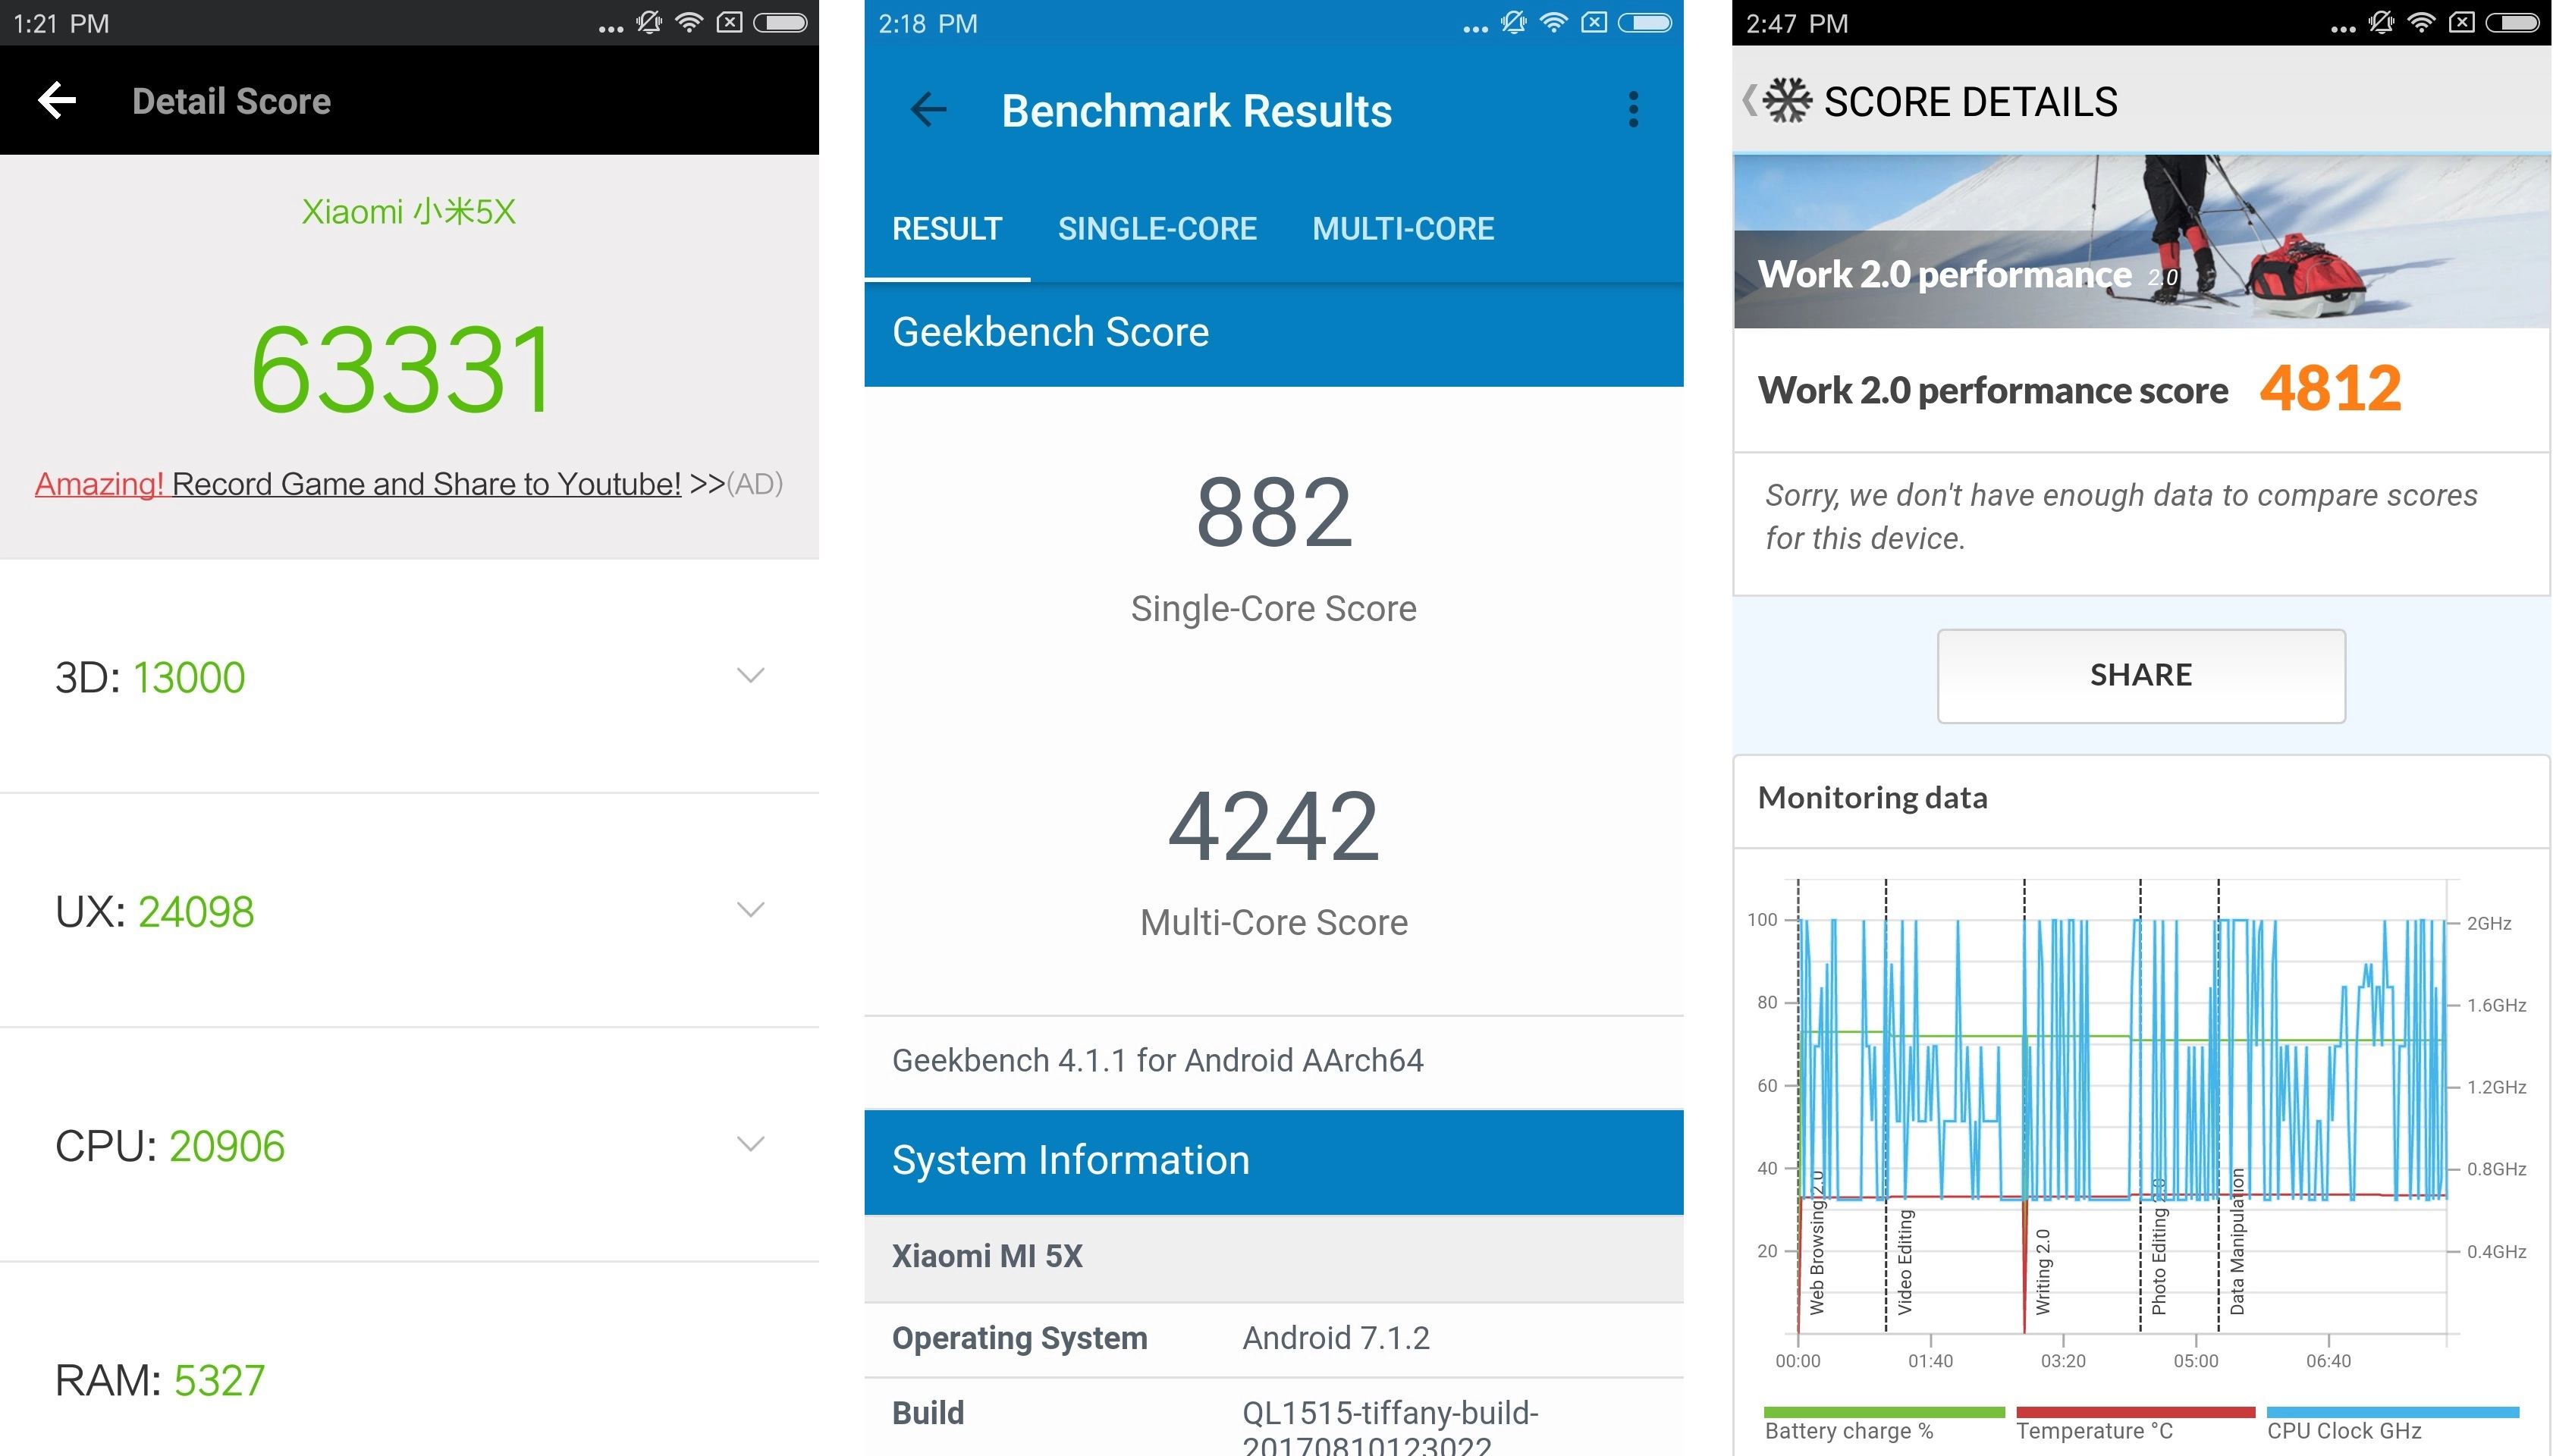2553x1456 pixels.
Task: Tap the Xiaomi 小米5X device name
Action: click(x=409, y=211)
